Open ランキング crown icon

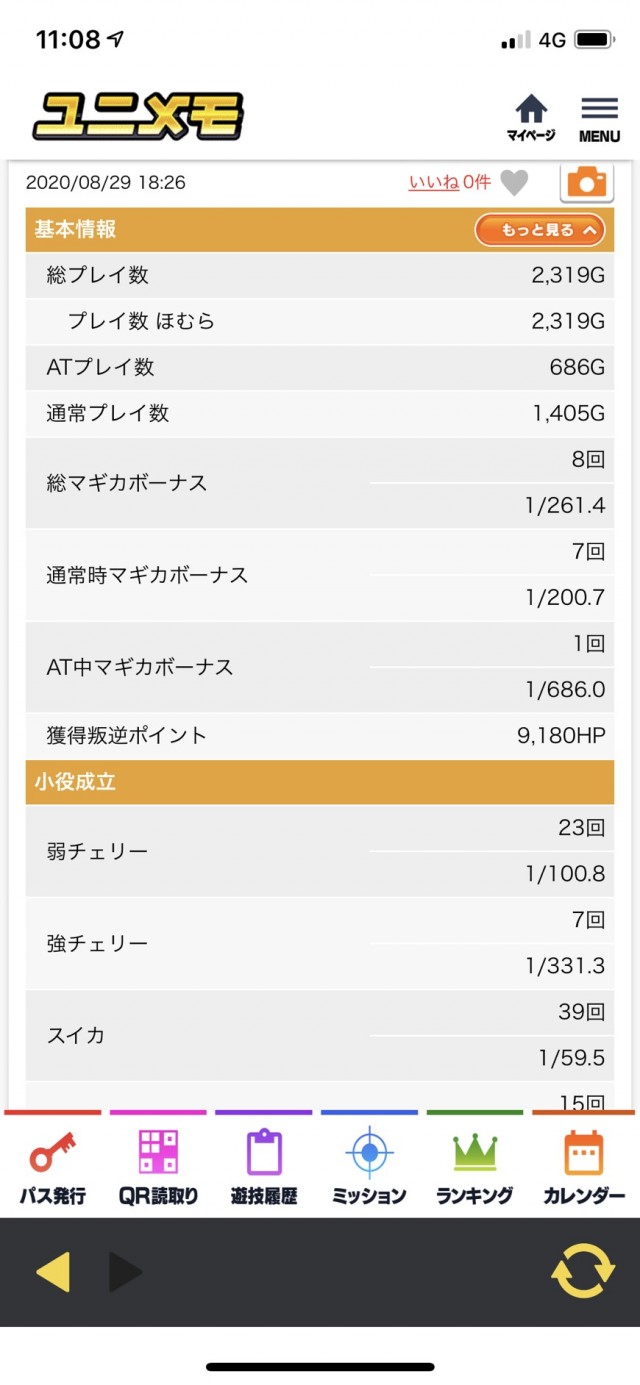pos(475,1164)
